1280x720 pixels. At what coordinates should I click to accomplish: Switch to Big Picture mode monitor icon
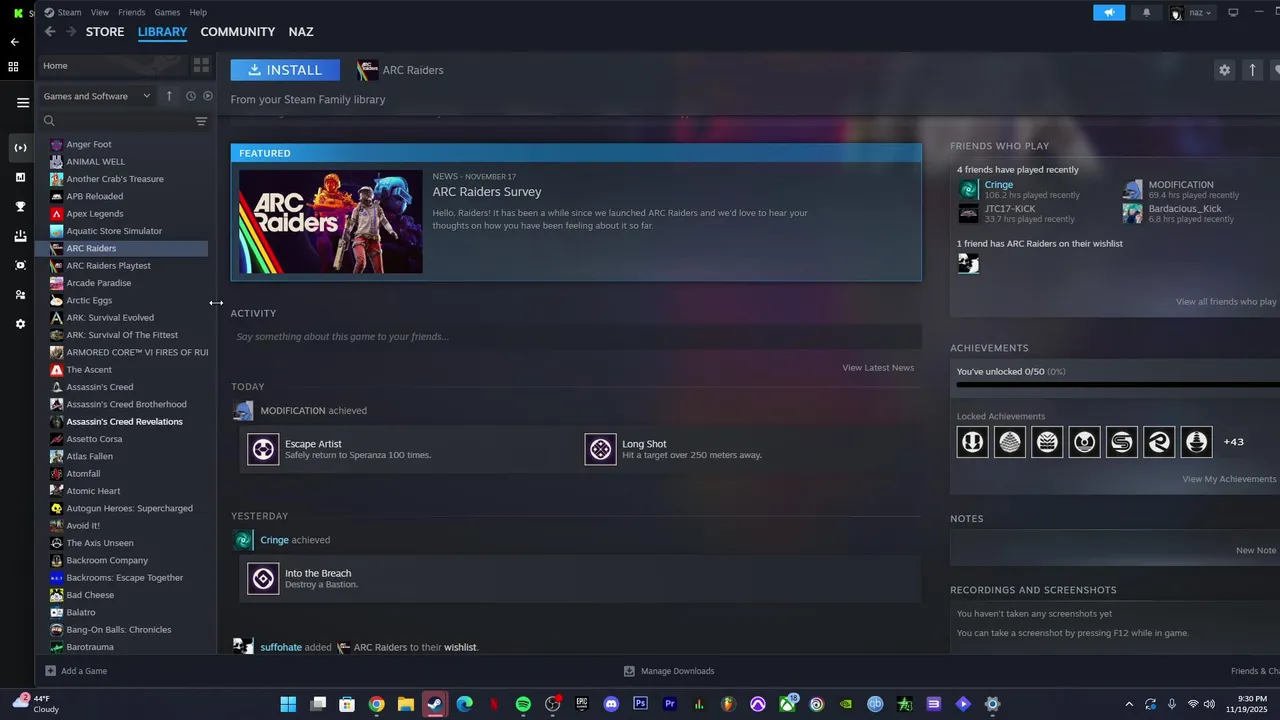click(1233, 12)
